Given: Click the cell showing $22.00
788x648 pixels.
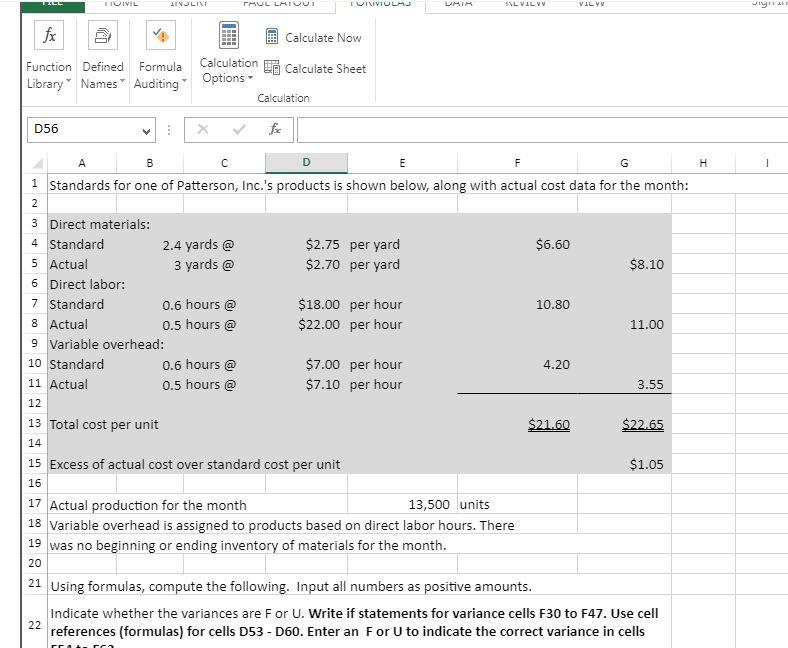Looking at the screenshot, I should point(306,325).
